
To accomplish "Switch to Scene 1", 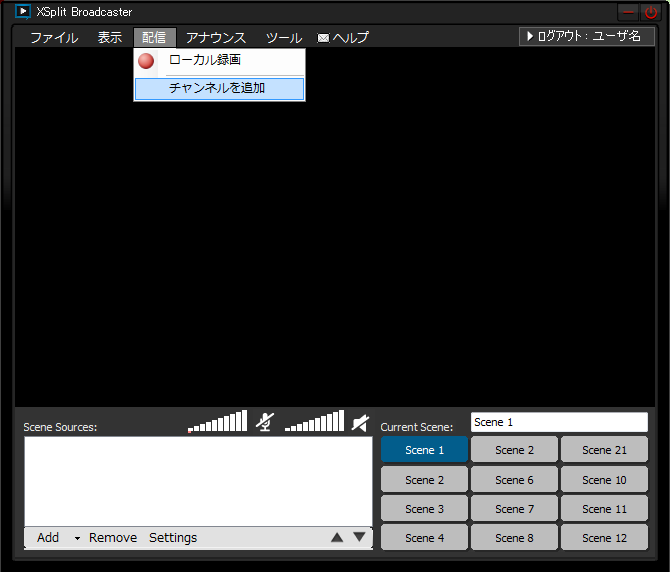I will 424,449.
